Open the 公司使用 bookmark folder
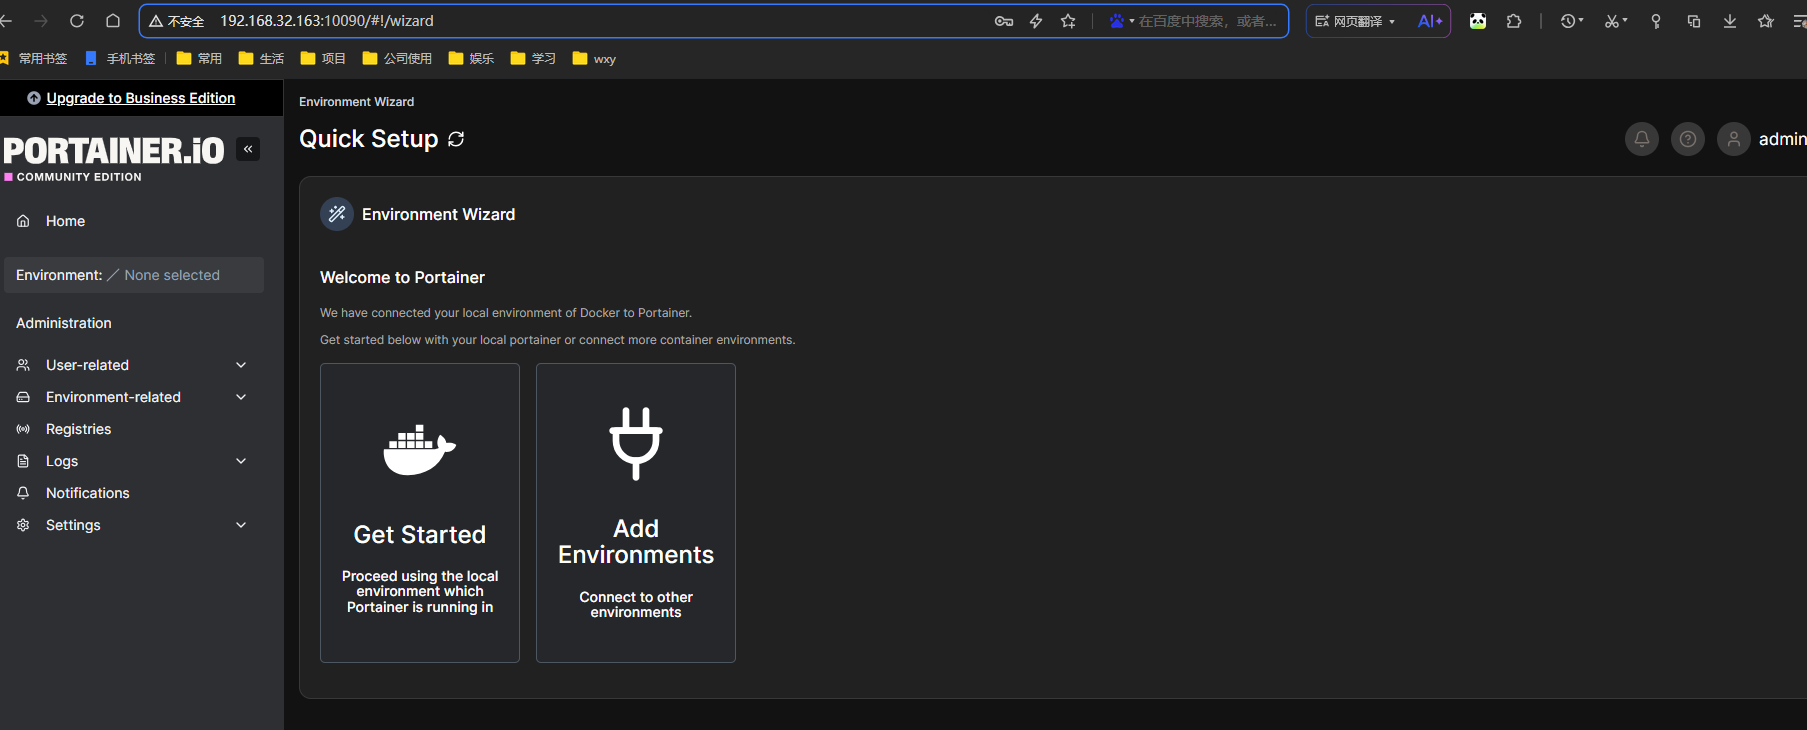 pos(397,59)
